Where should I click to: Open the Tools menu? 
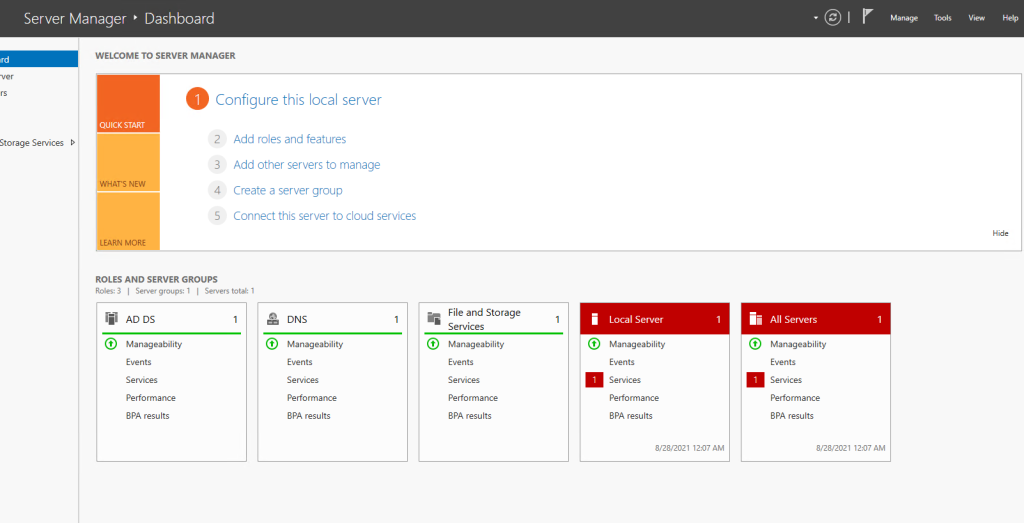942,18
